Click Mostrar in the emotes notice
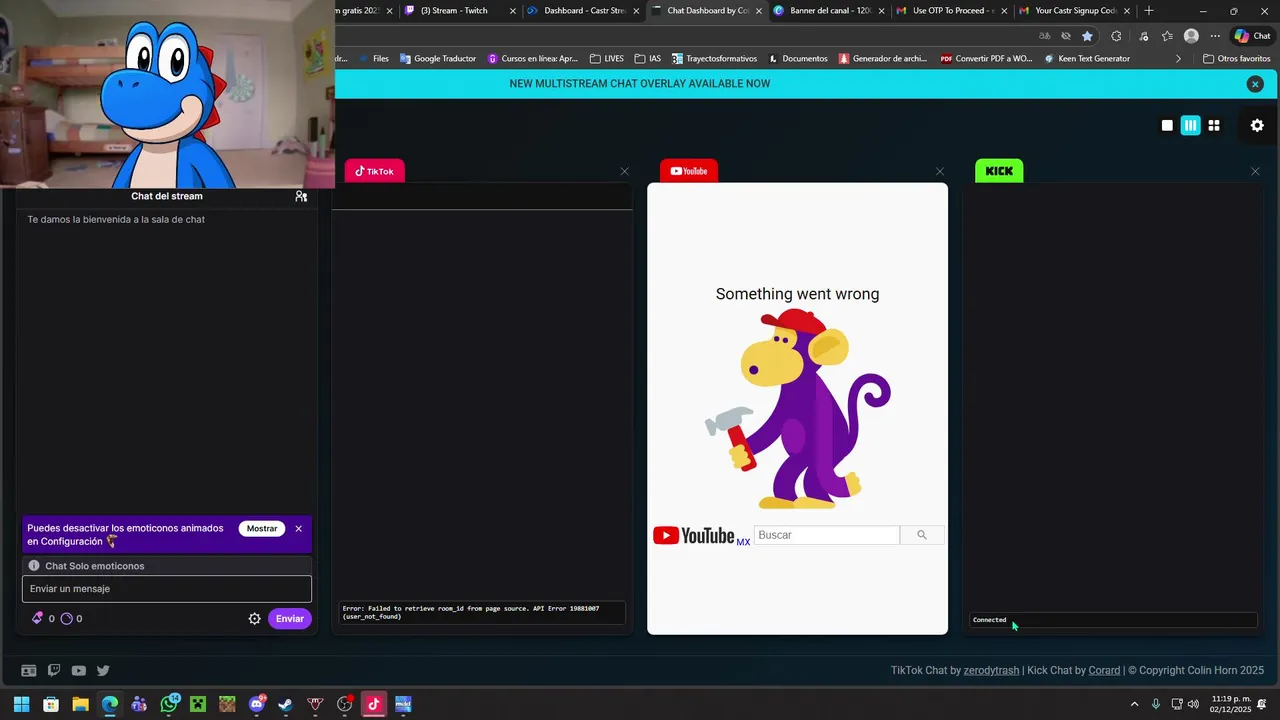This screenshot has height=720, width=1280. [262, 528]
